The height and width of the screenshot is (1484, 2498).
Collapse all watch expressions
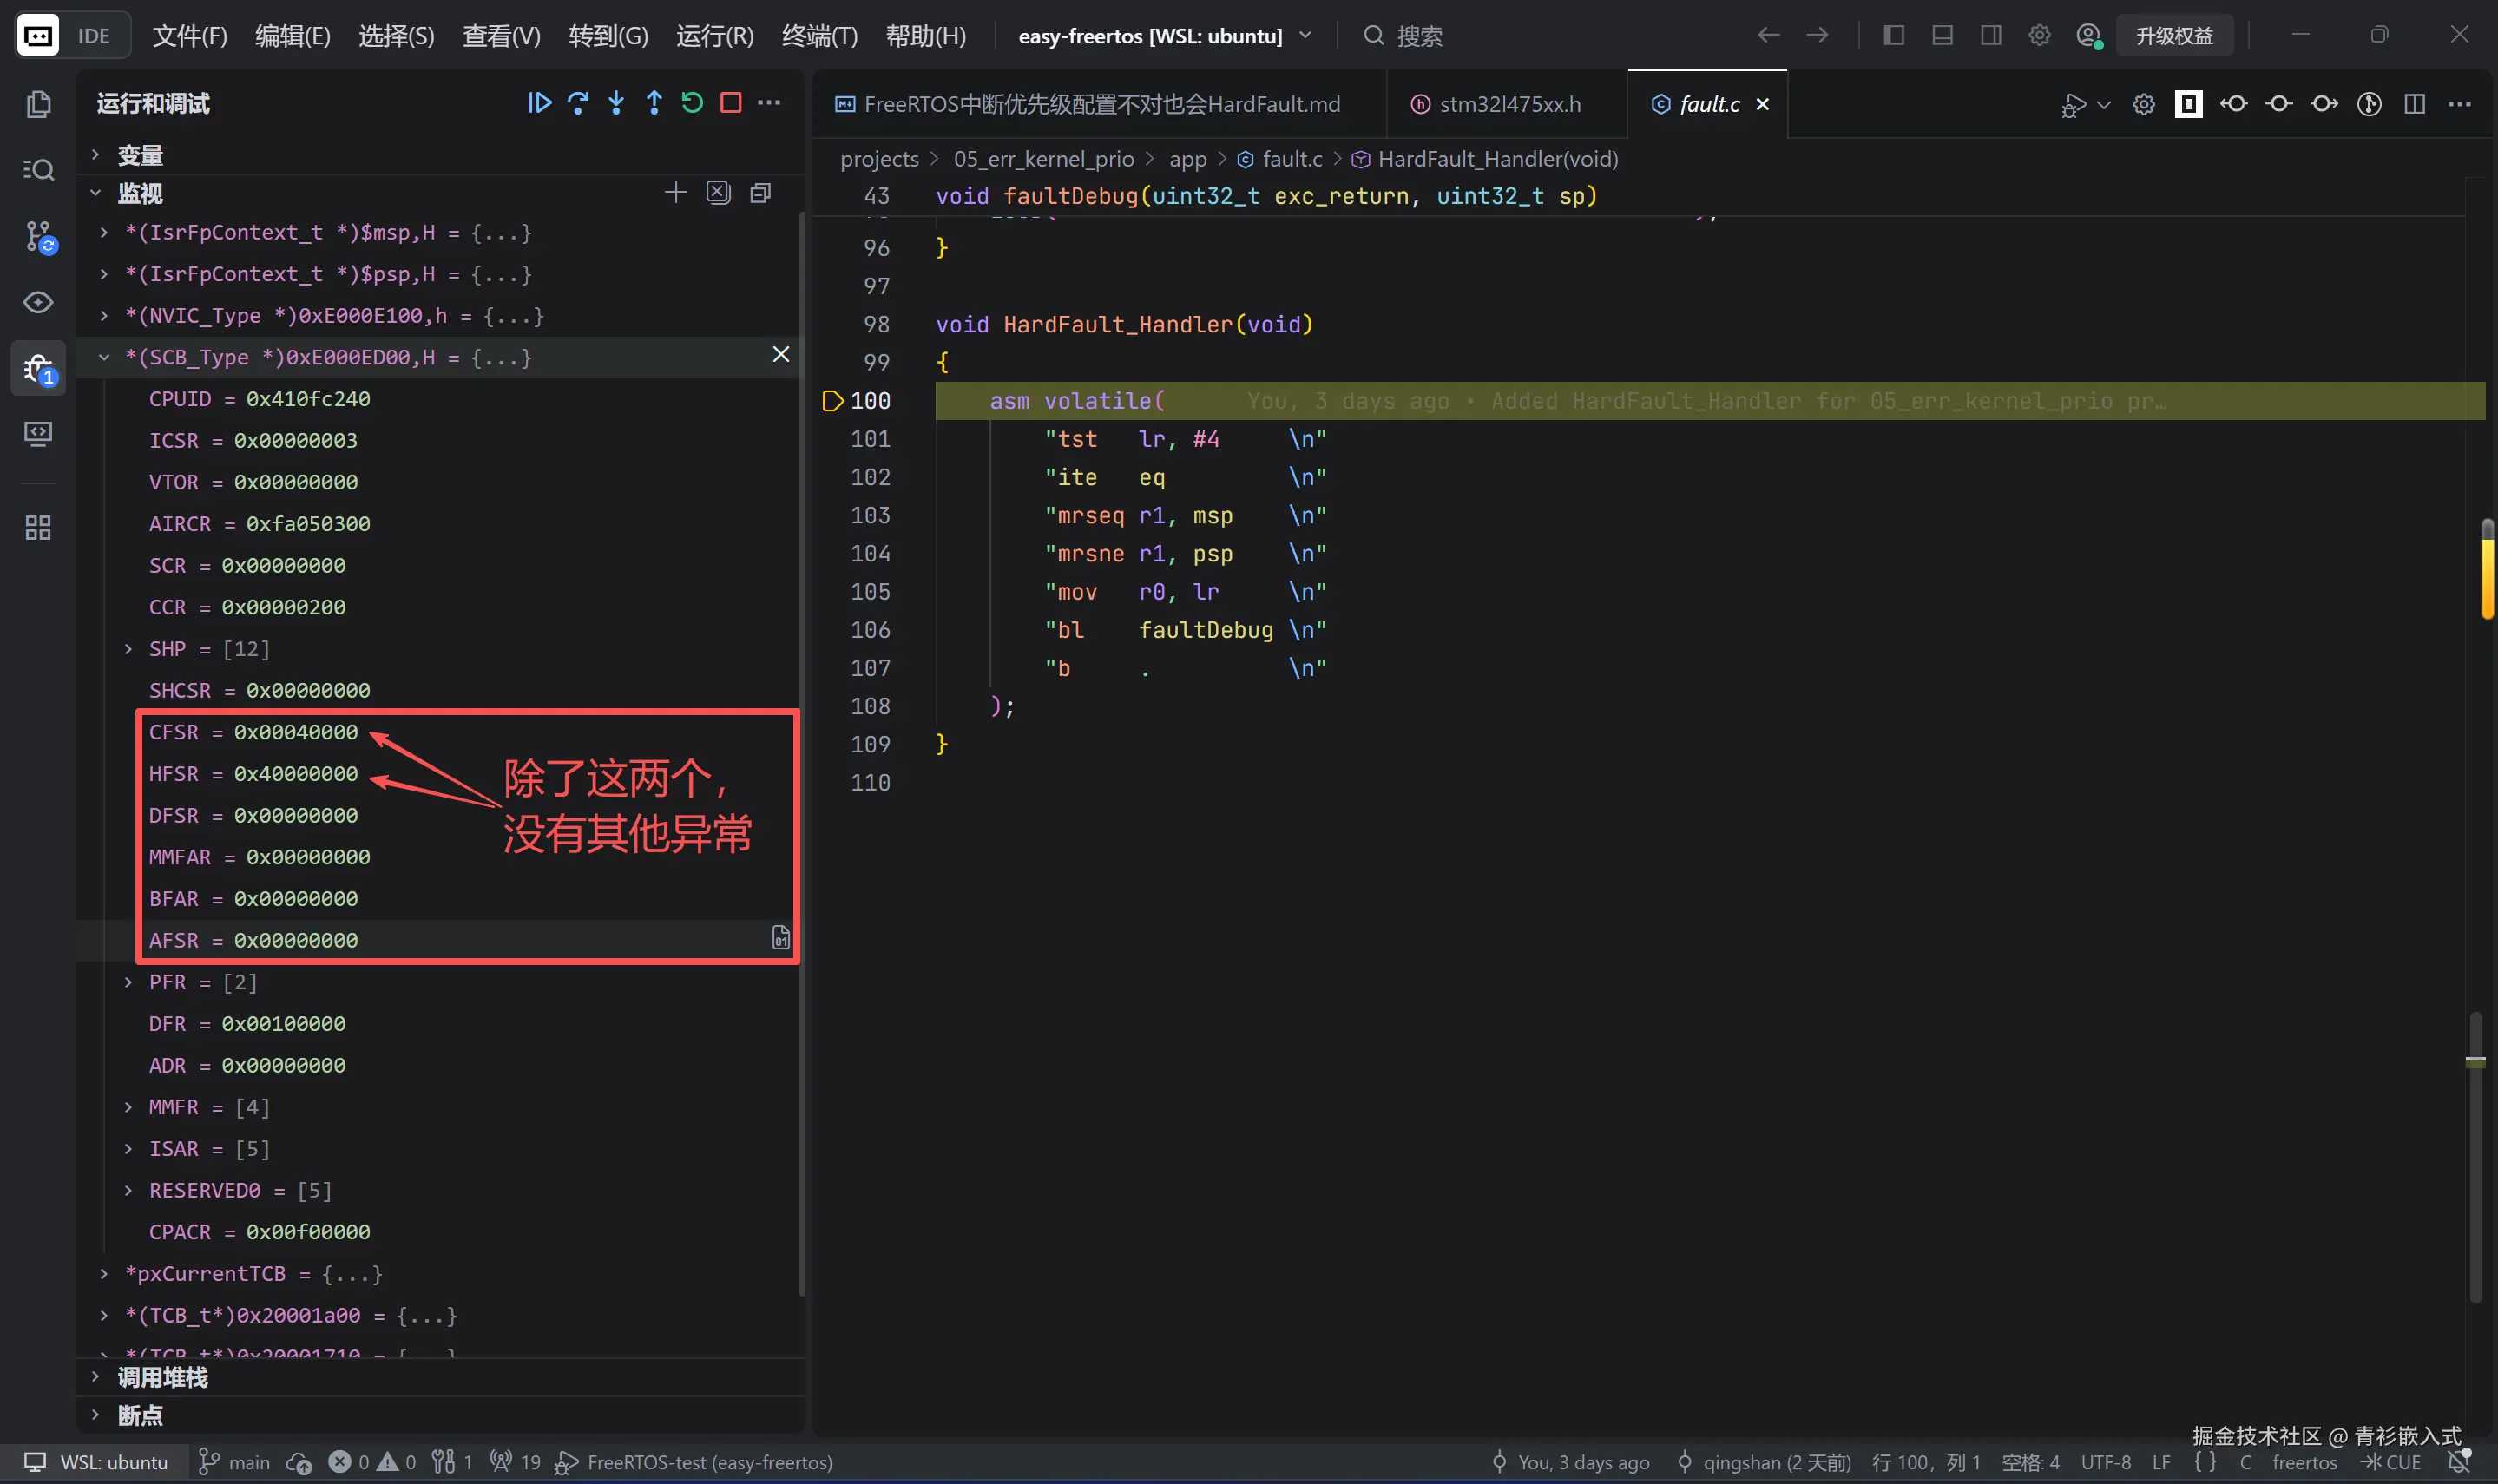760,192
